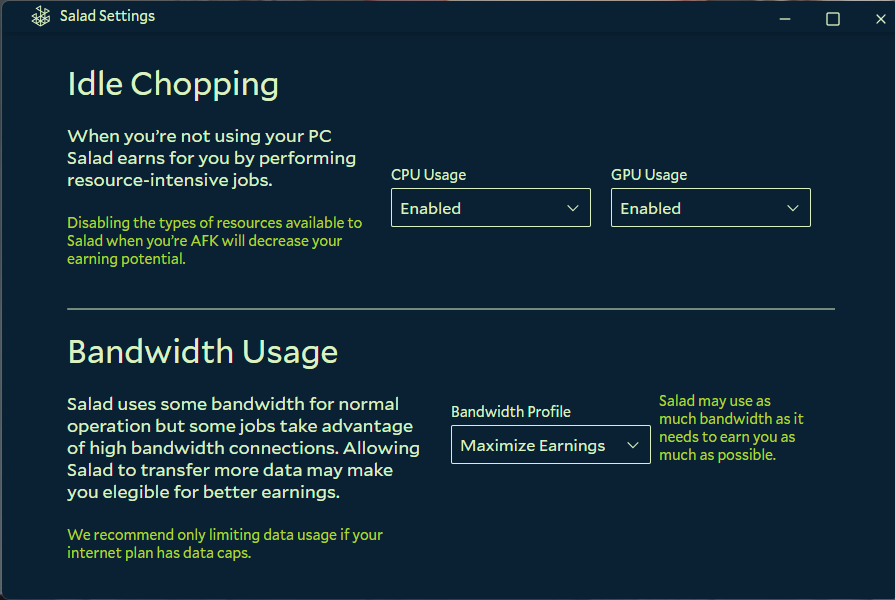Screen dimensions: 895x600
Task: Click the Bandwidth Profile chevron arrow
Action: click(633, 445)
